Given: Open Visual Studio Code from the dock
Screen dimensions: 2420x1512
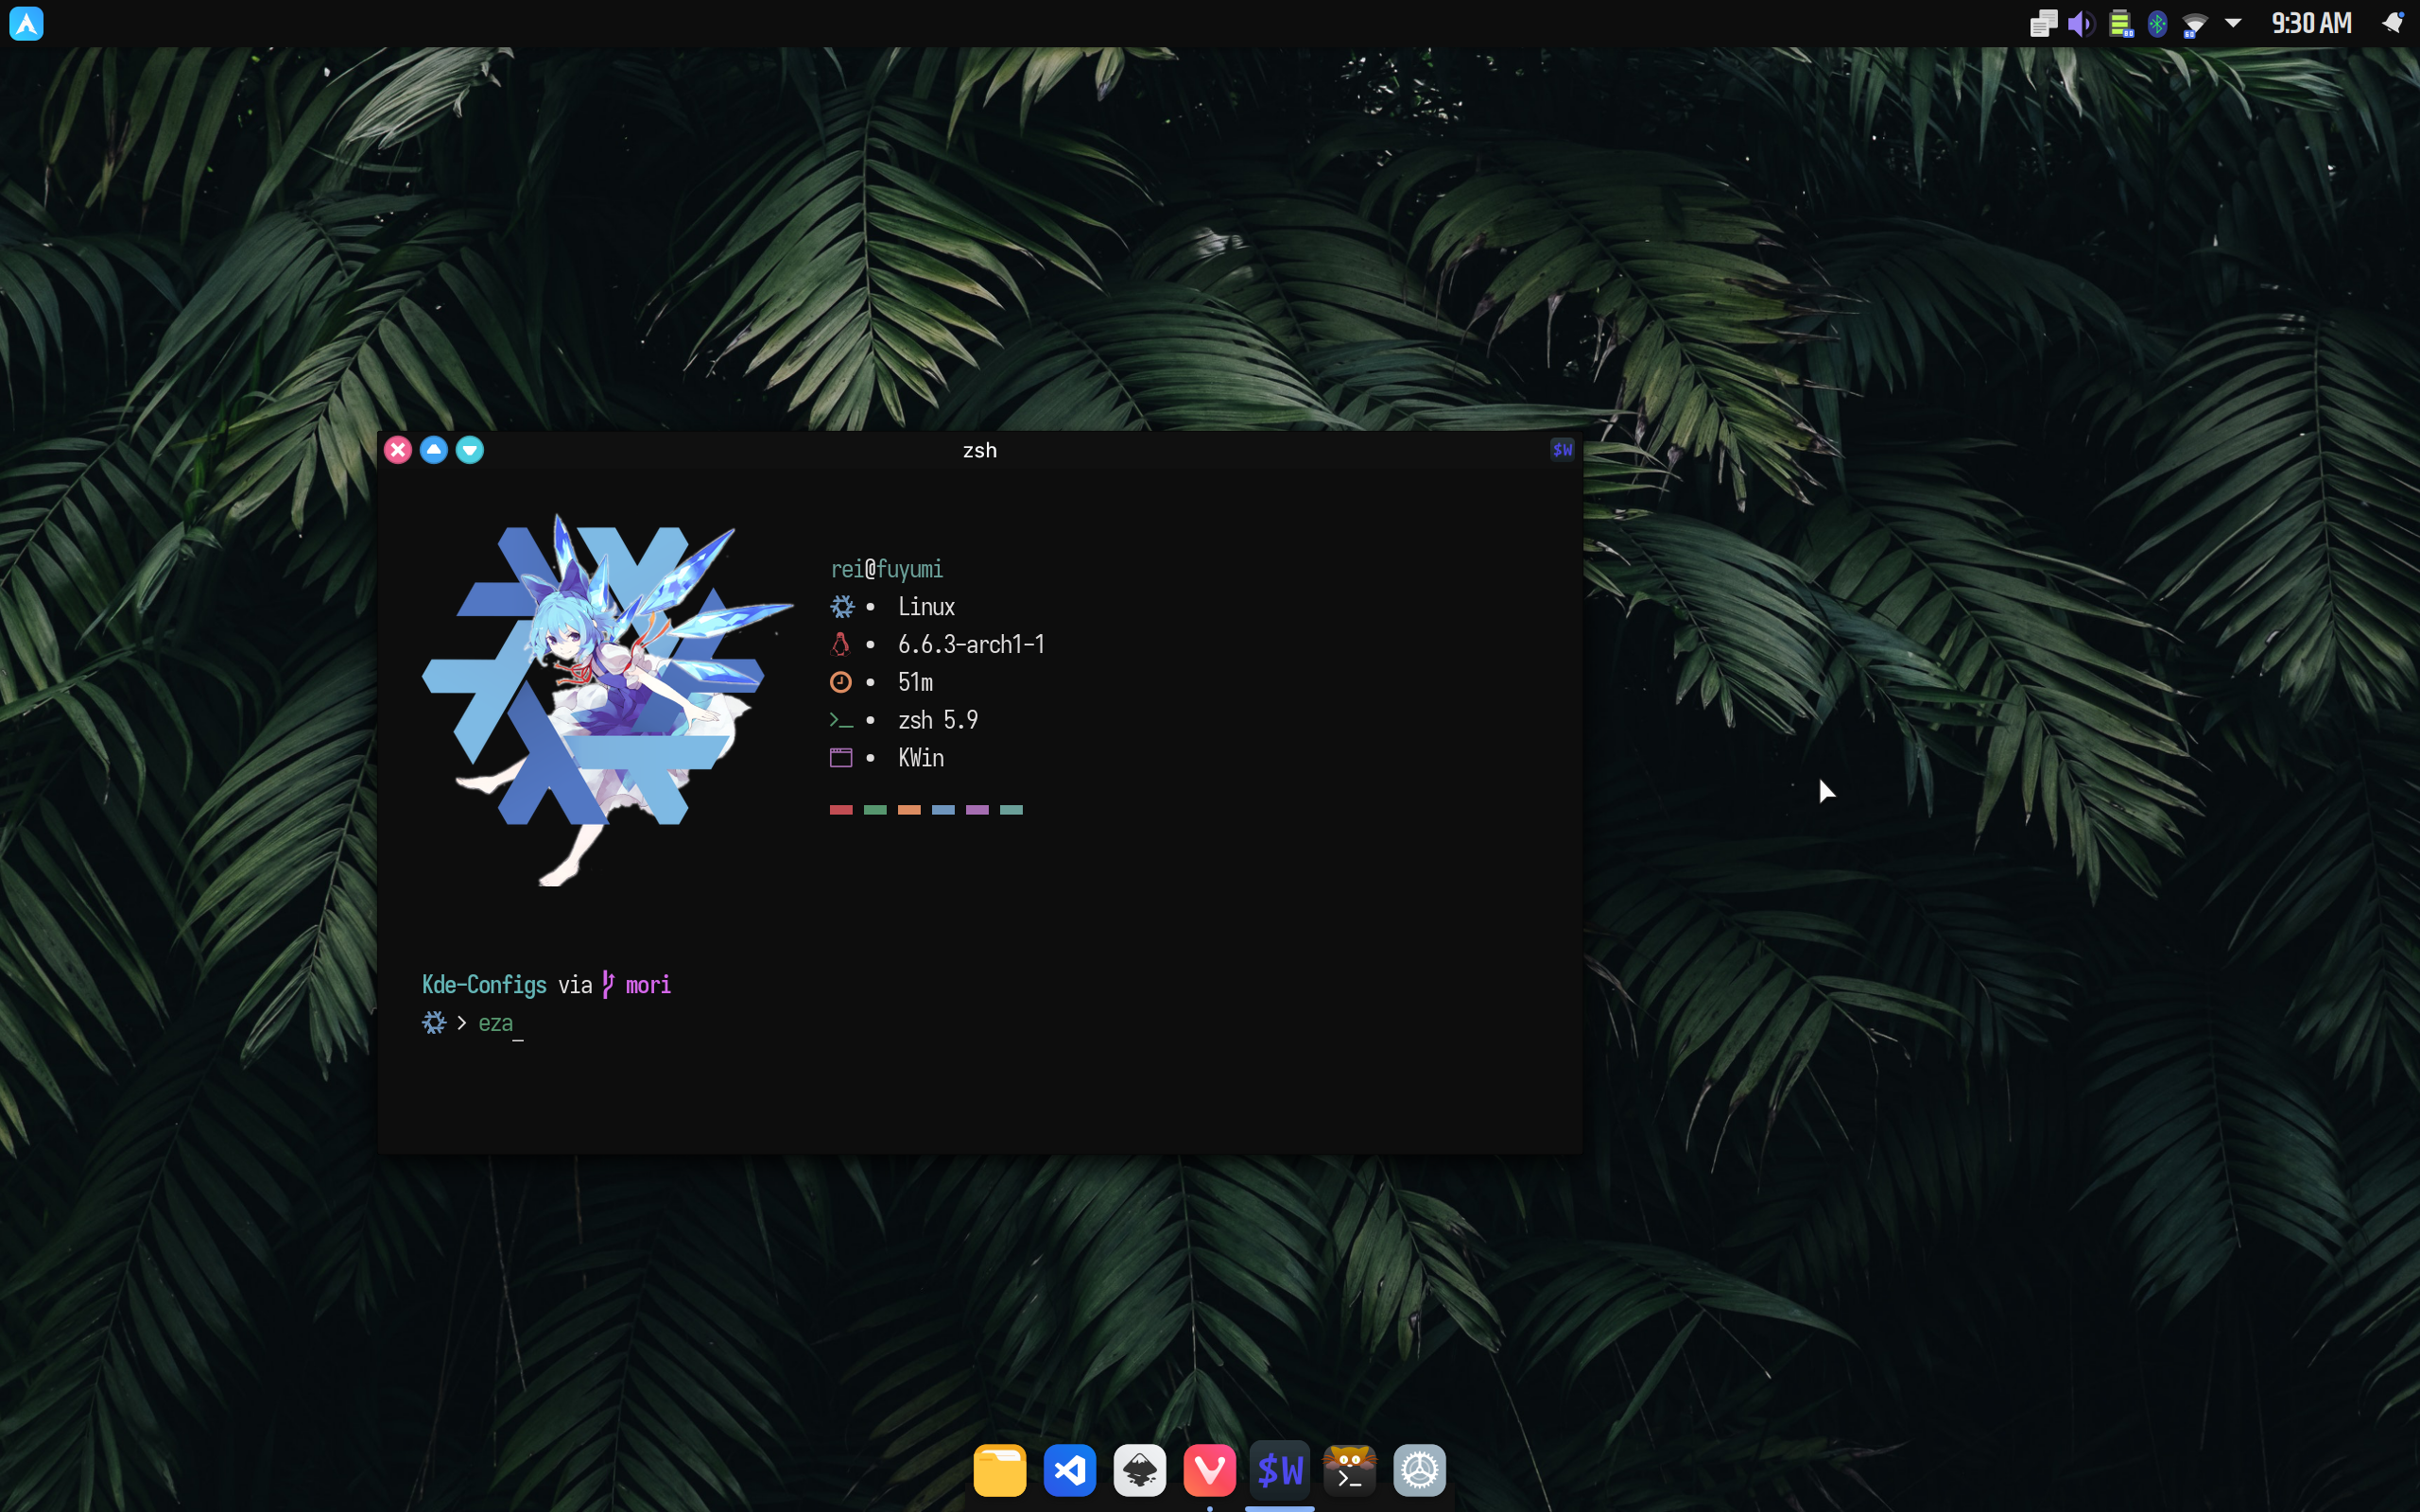Looking at the screenshot, I should click(1069, 1470).
